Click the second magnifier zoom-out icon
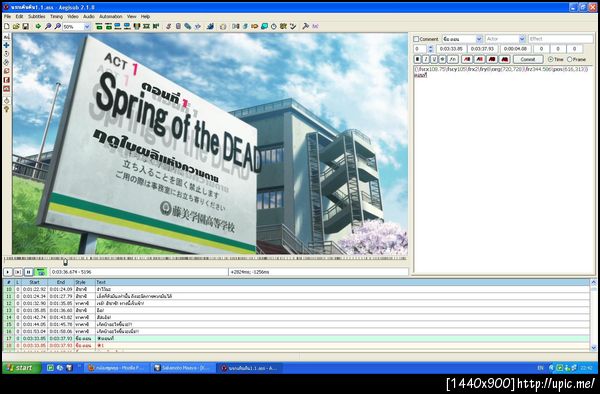The width and height of the screenshot is (600, 394). pyautogui.click(x=57, y=26)
